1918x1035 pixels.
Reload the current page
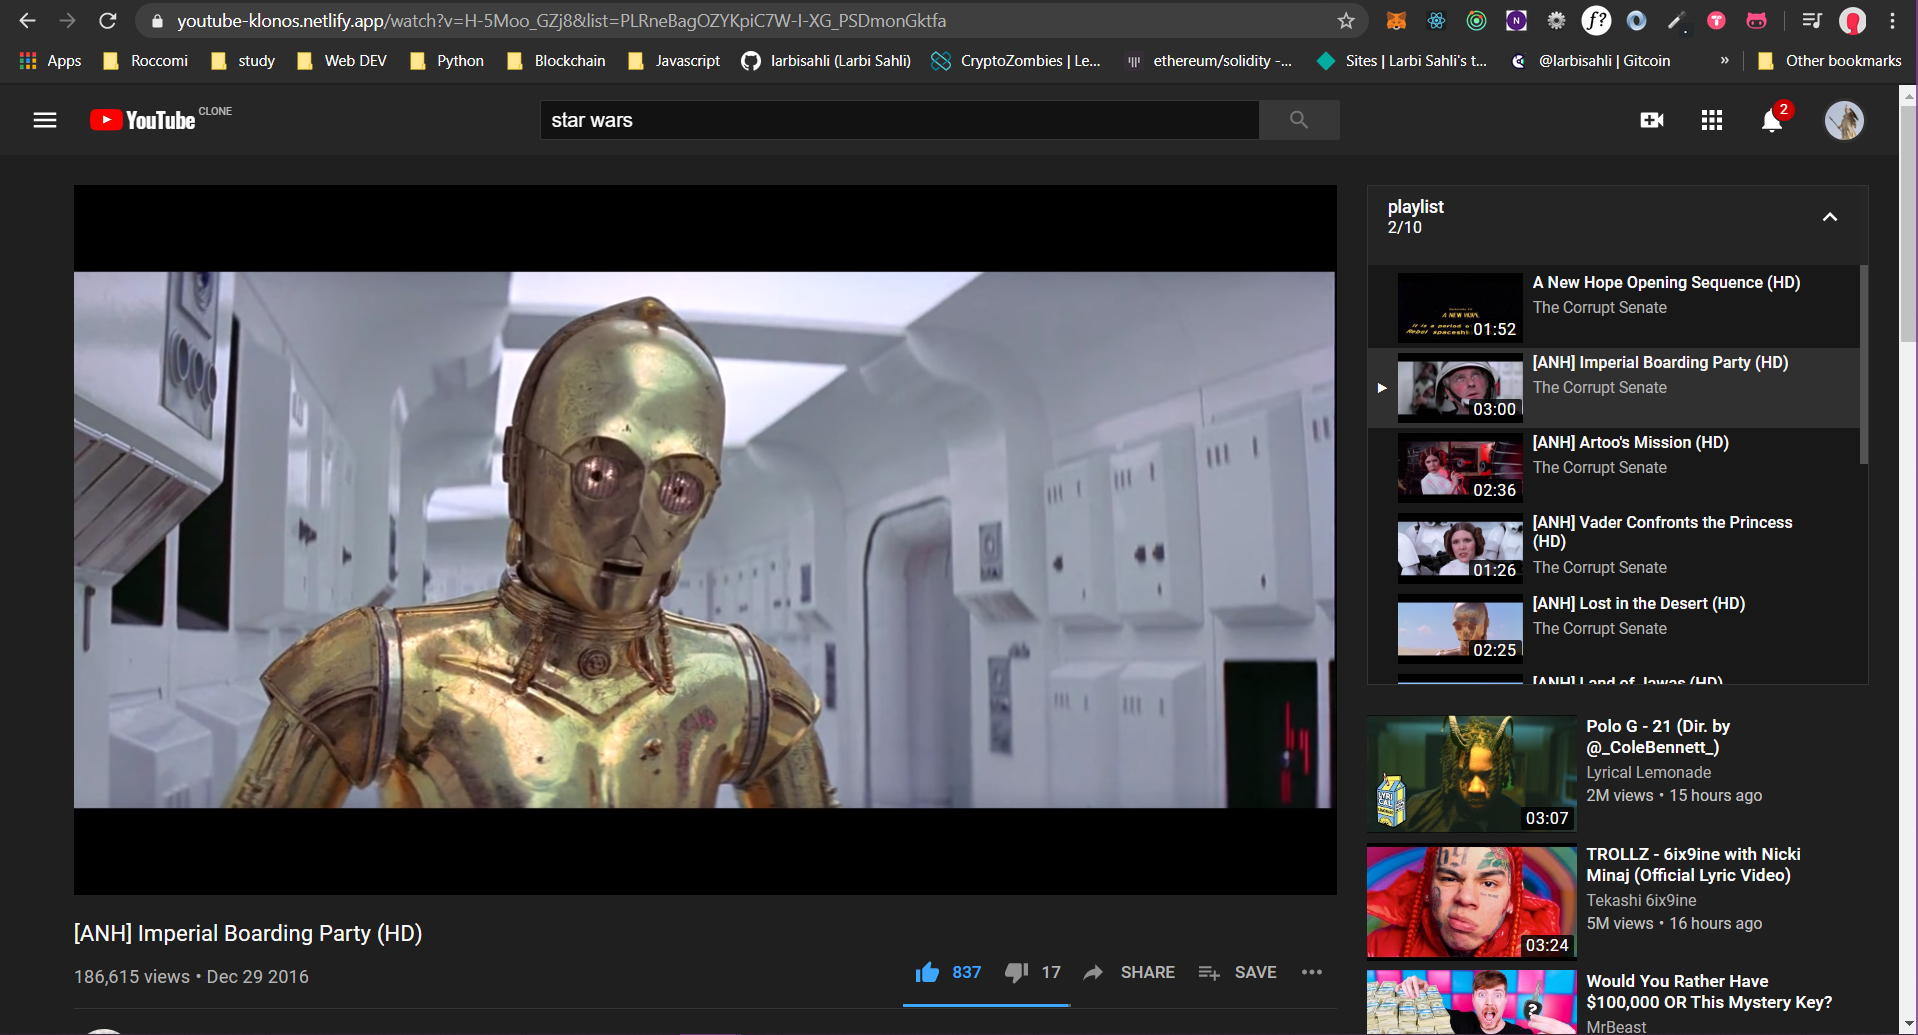click(x=108, y=20)
